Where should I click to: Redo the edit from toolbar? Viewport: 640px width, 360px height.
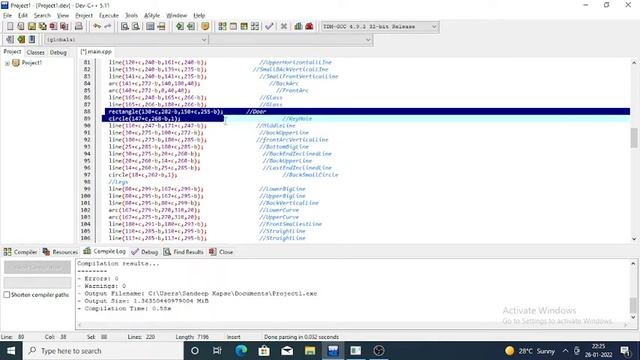108,27
